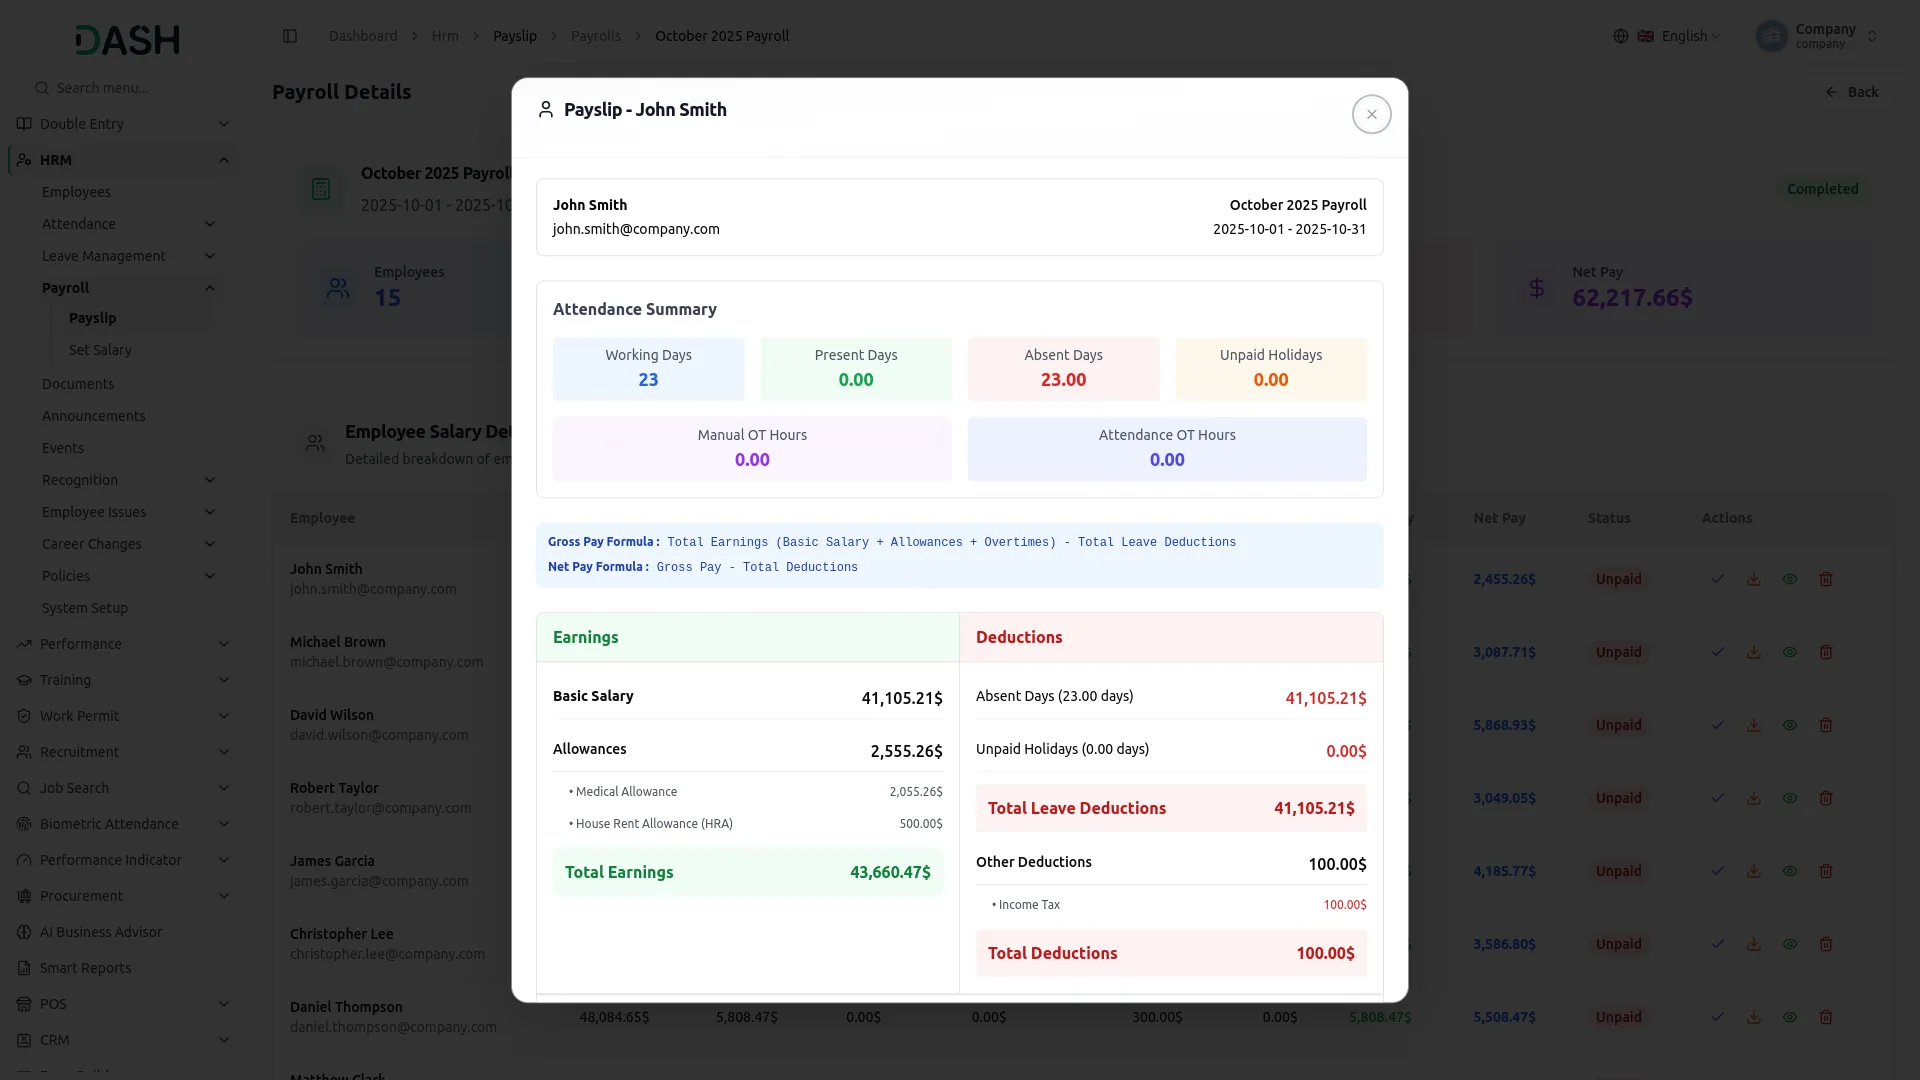1920x1080 pixels.
Task: Select Employees in the HRM menu
Action: 76,192
